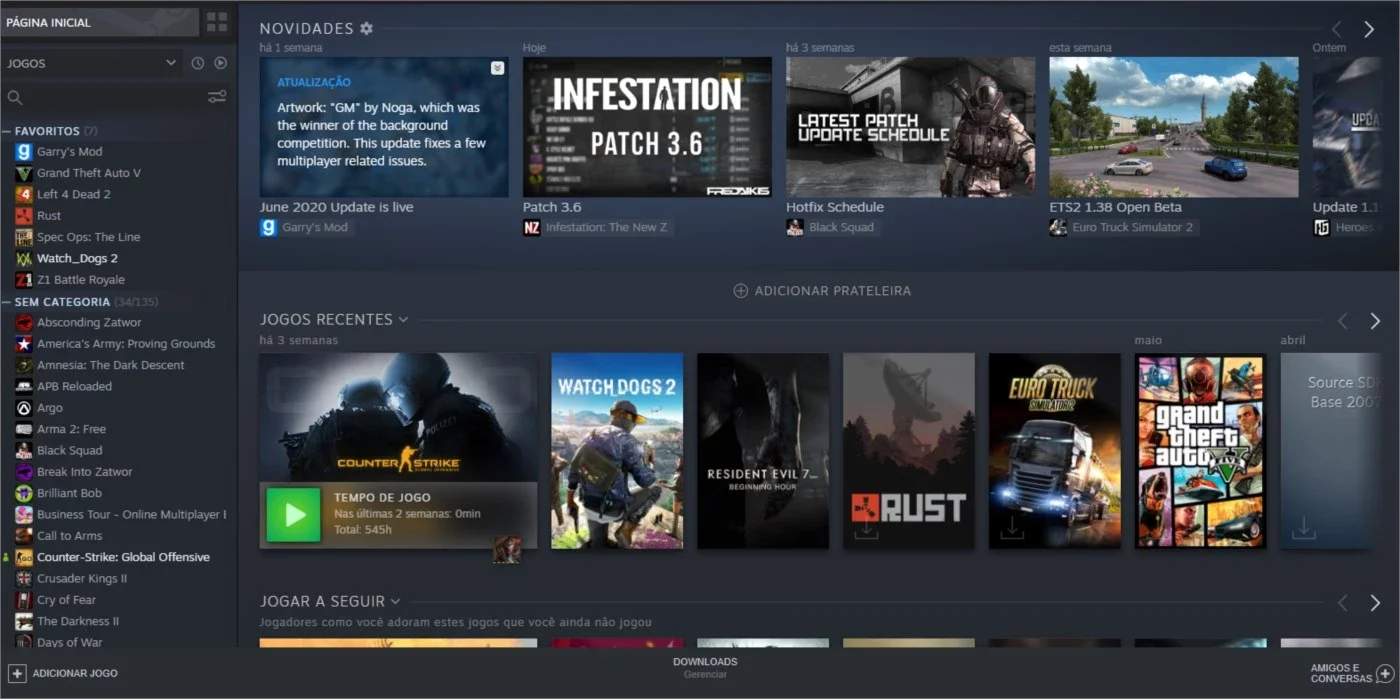Click Brilliant Bob game icon
This screenshot has height=699, width=1400.
23,493
